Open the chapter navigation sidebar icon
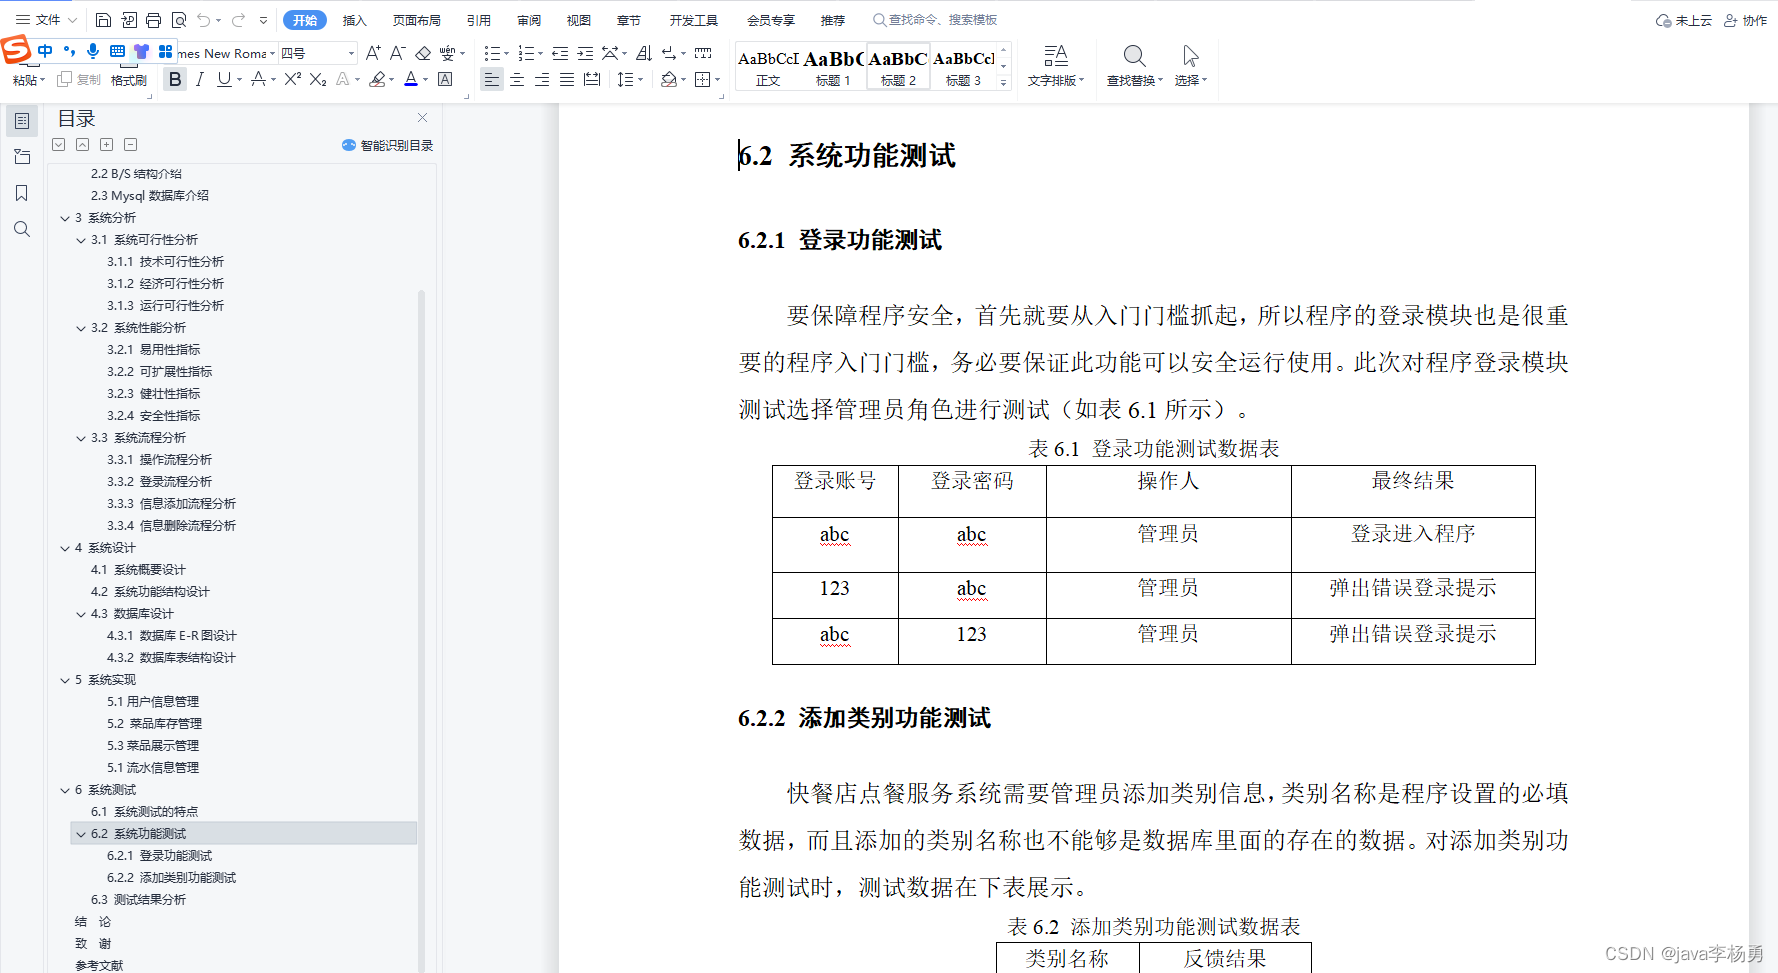Image resolution: width=1778 pixels, height=973 pixels. pyautogui.click(x=21, y=157)
